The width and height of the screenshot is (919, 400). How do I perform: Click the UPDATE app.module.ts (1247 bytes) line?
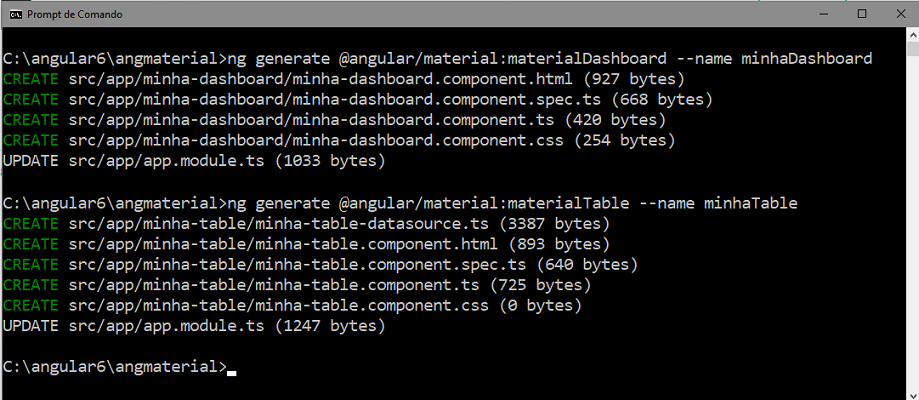[194, 326]
